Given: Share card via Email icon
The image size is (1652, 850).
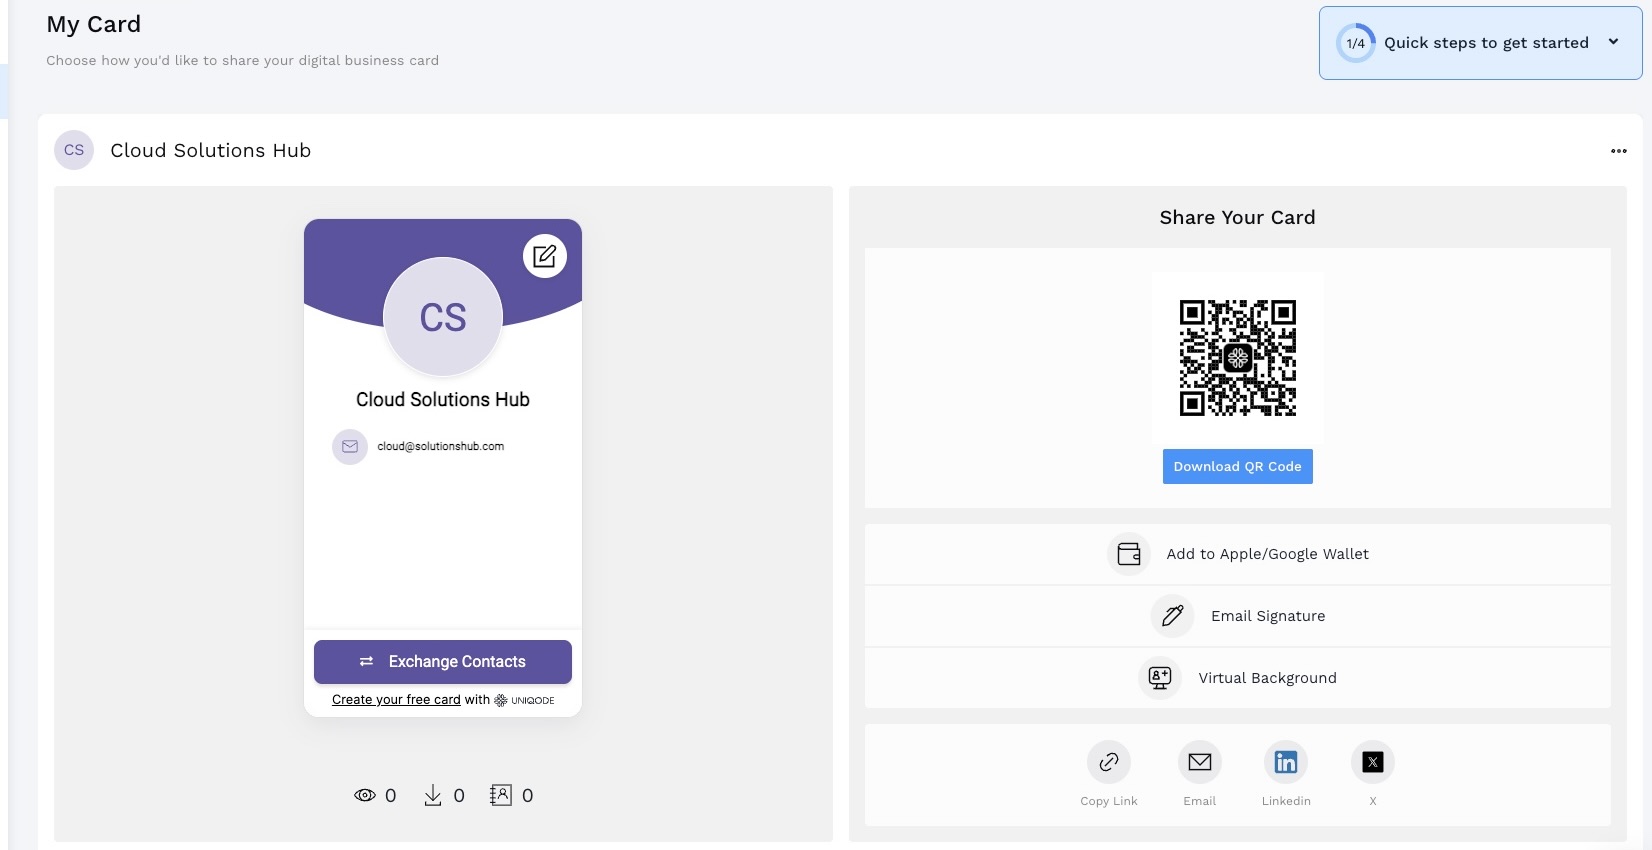Looking at the screenshot, I should coord(1199,762).
